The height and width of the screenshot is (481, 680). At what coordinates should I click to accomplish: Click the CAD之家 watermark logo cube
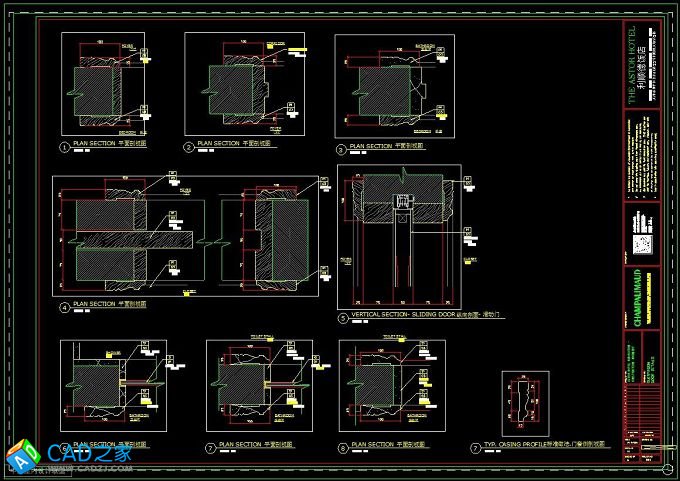point(23,455)
